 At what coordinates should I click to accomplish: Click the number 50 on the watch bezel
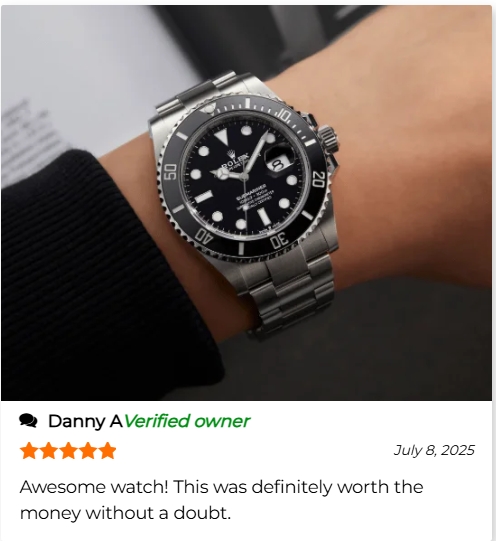pos(171,171)
